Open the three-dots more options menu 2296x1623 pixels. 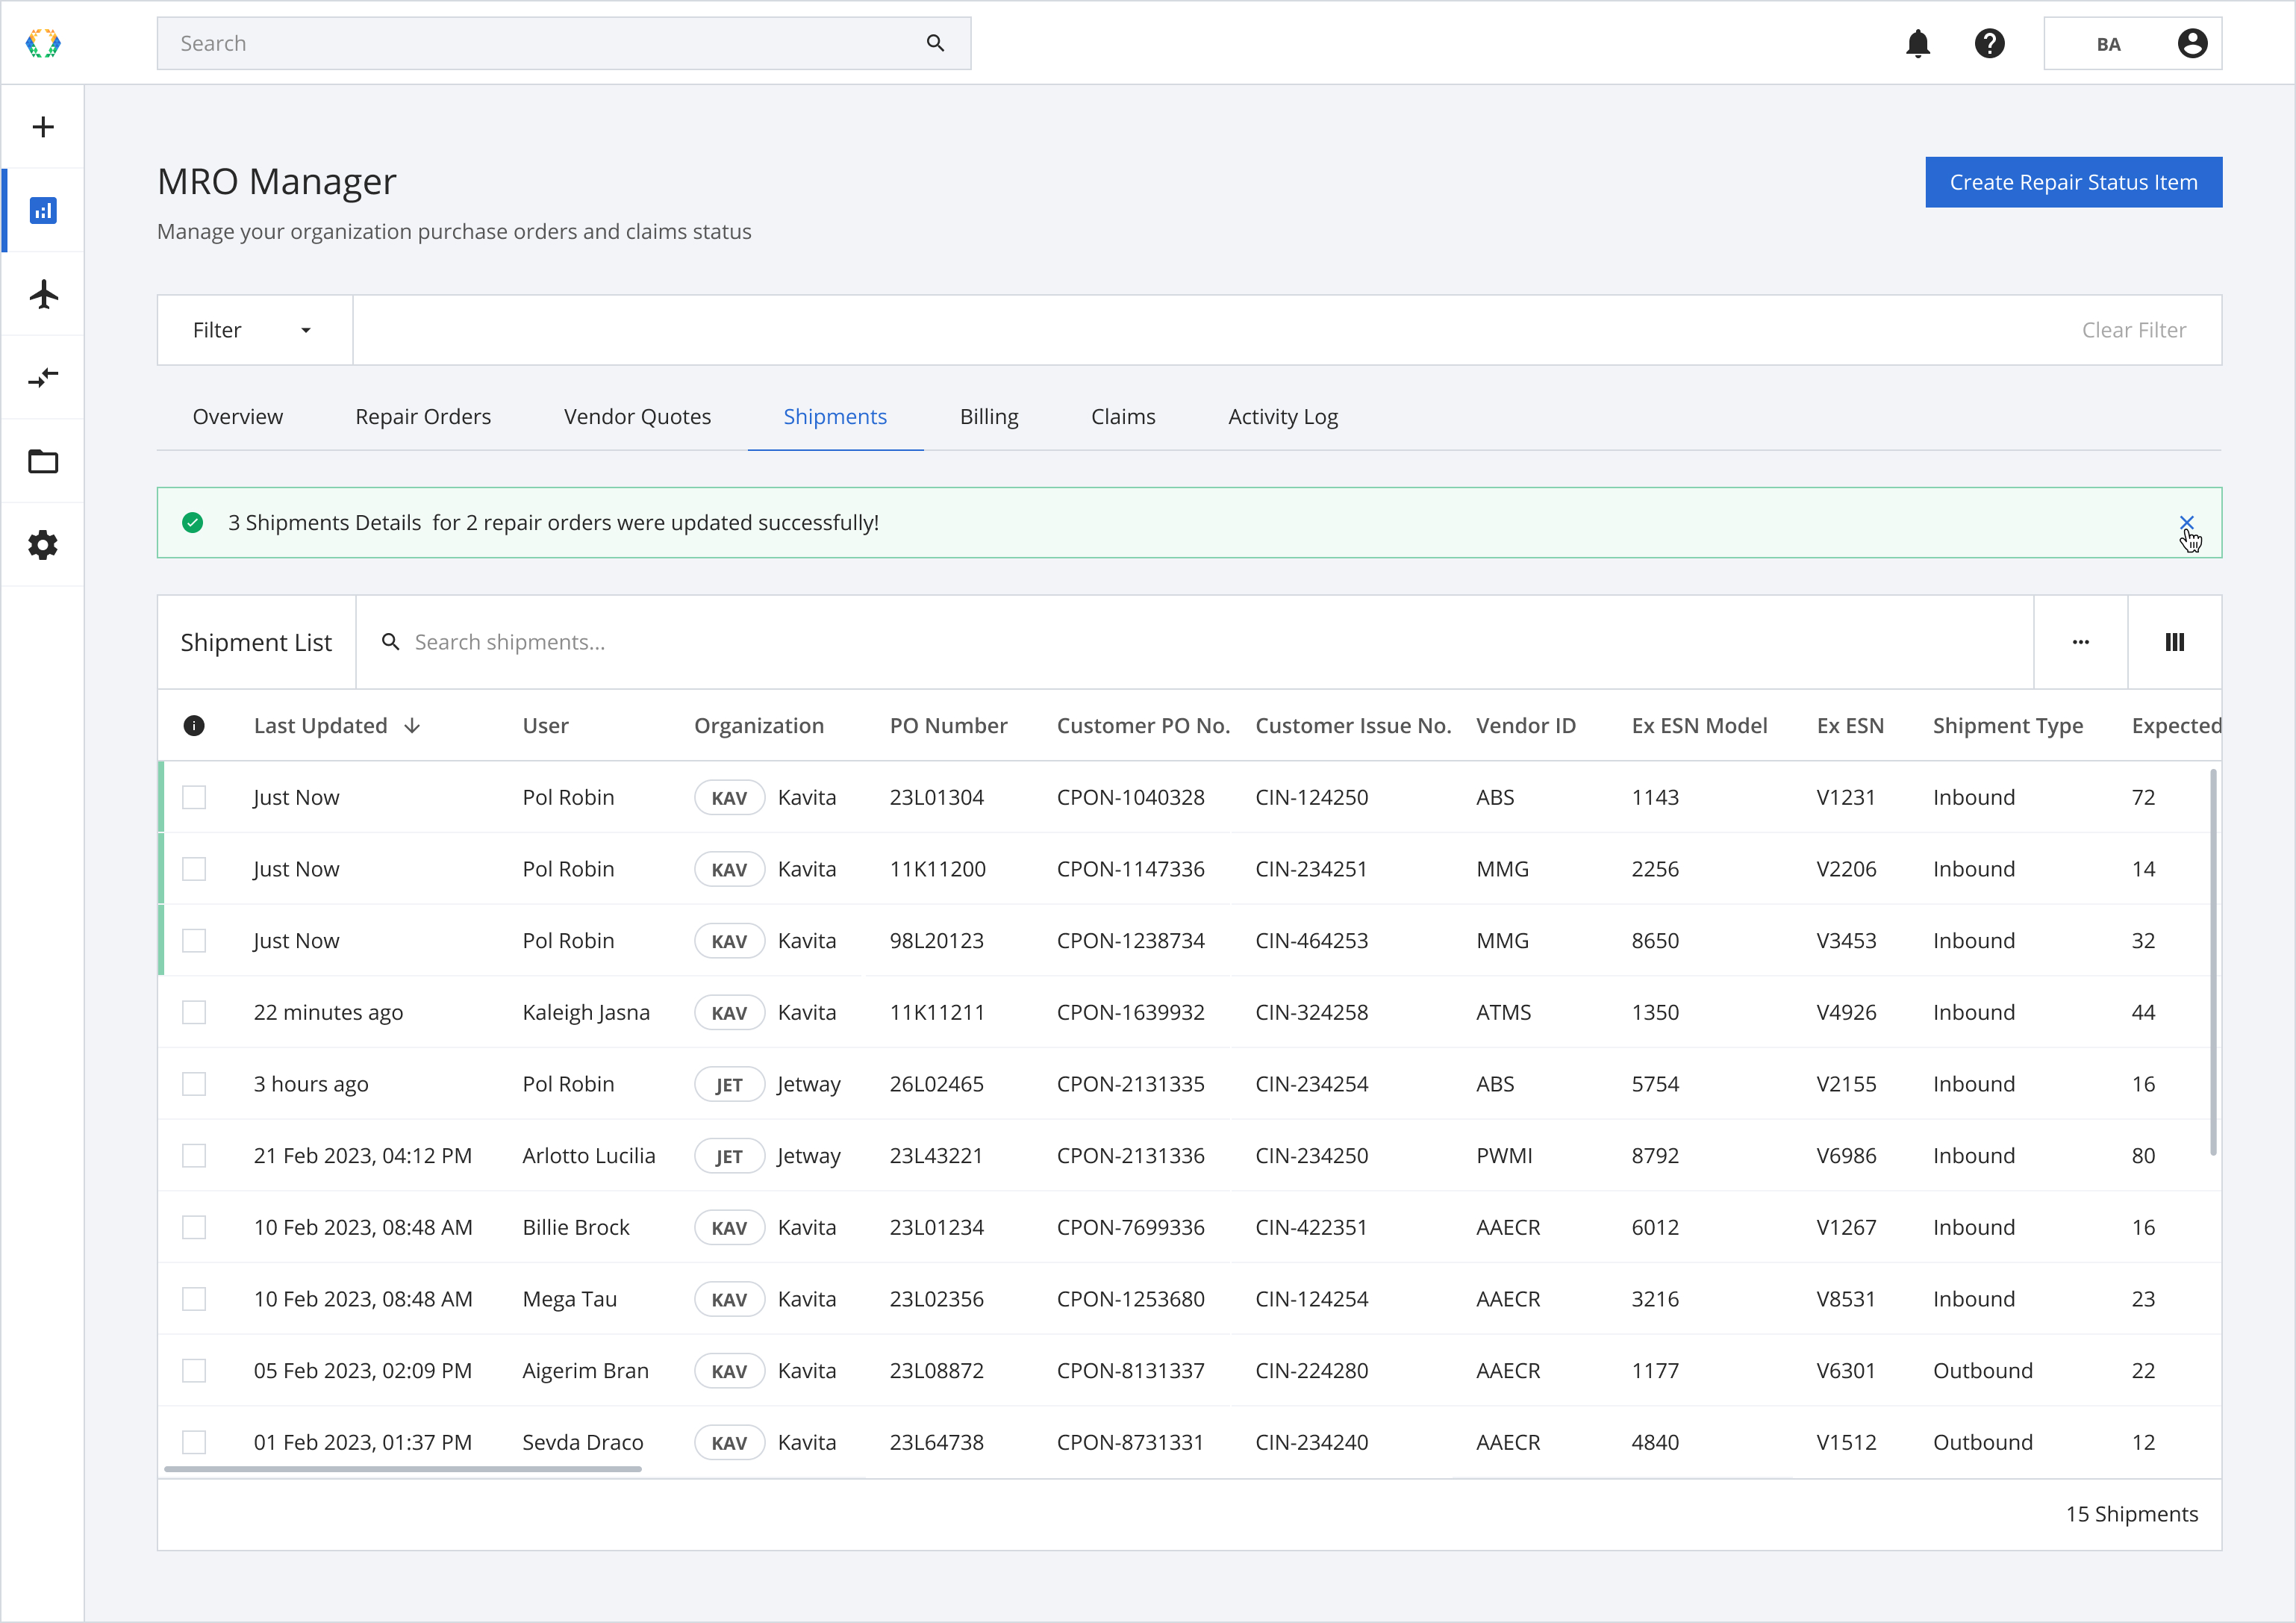pos(2080,642)
